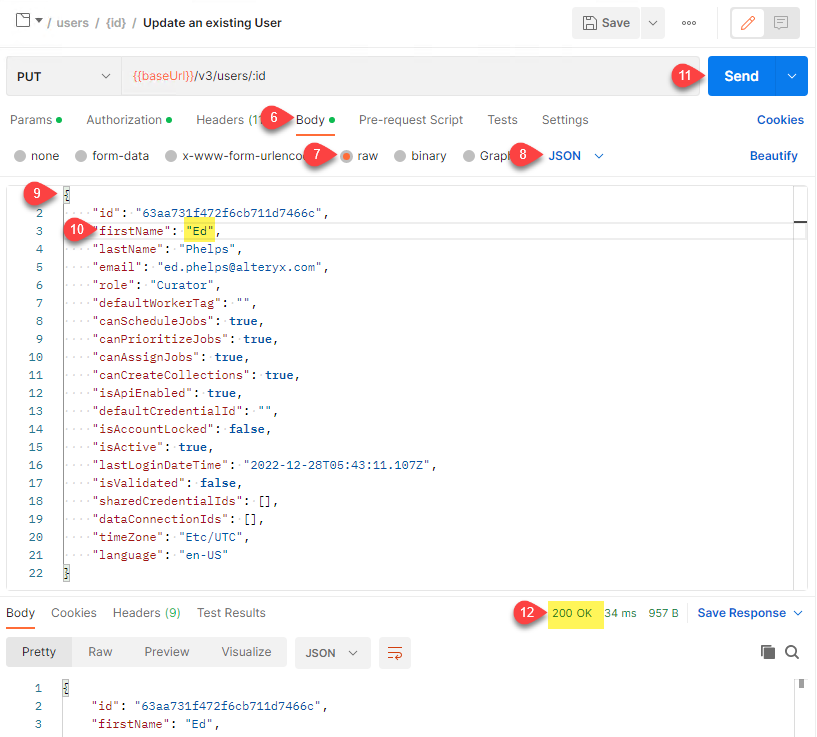
Task: Choose the binary body type
Action: pyautogui.click(x=398, y=155)
